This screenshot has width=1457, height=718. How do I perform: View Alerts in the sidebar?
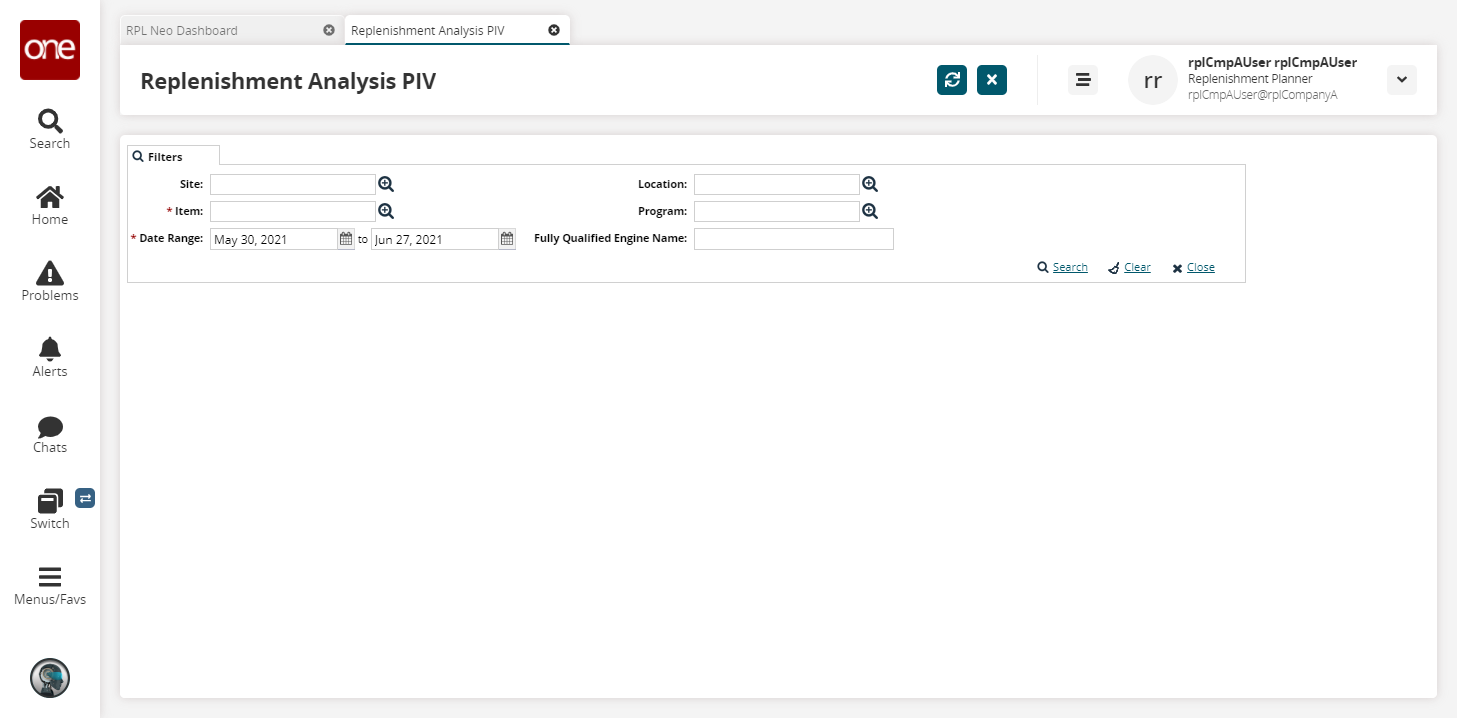coord(50,358)
